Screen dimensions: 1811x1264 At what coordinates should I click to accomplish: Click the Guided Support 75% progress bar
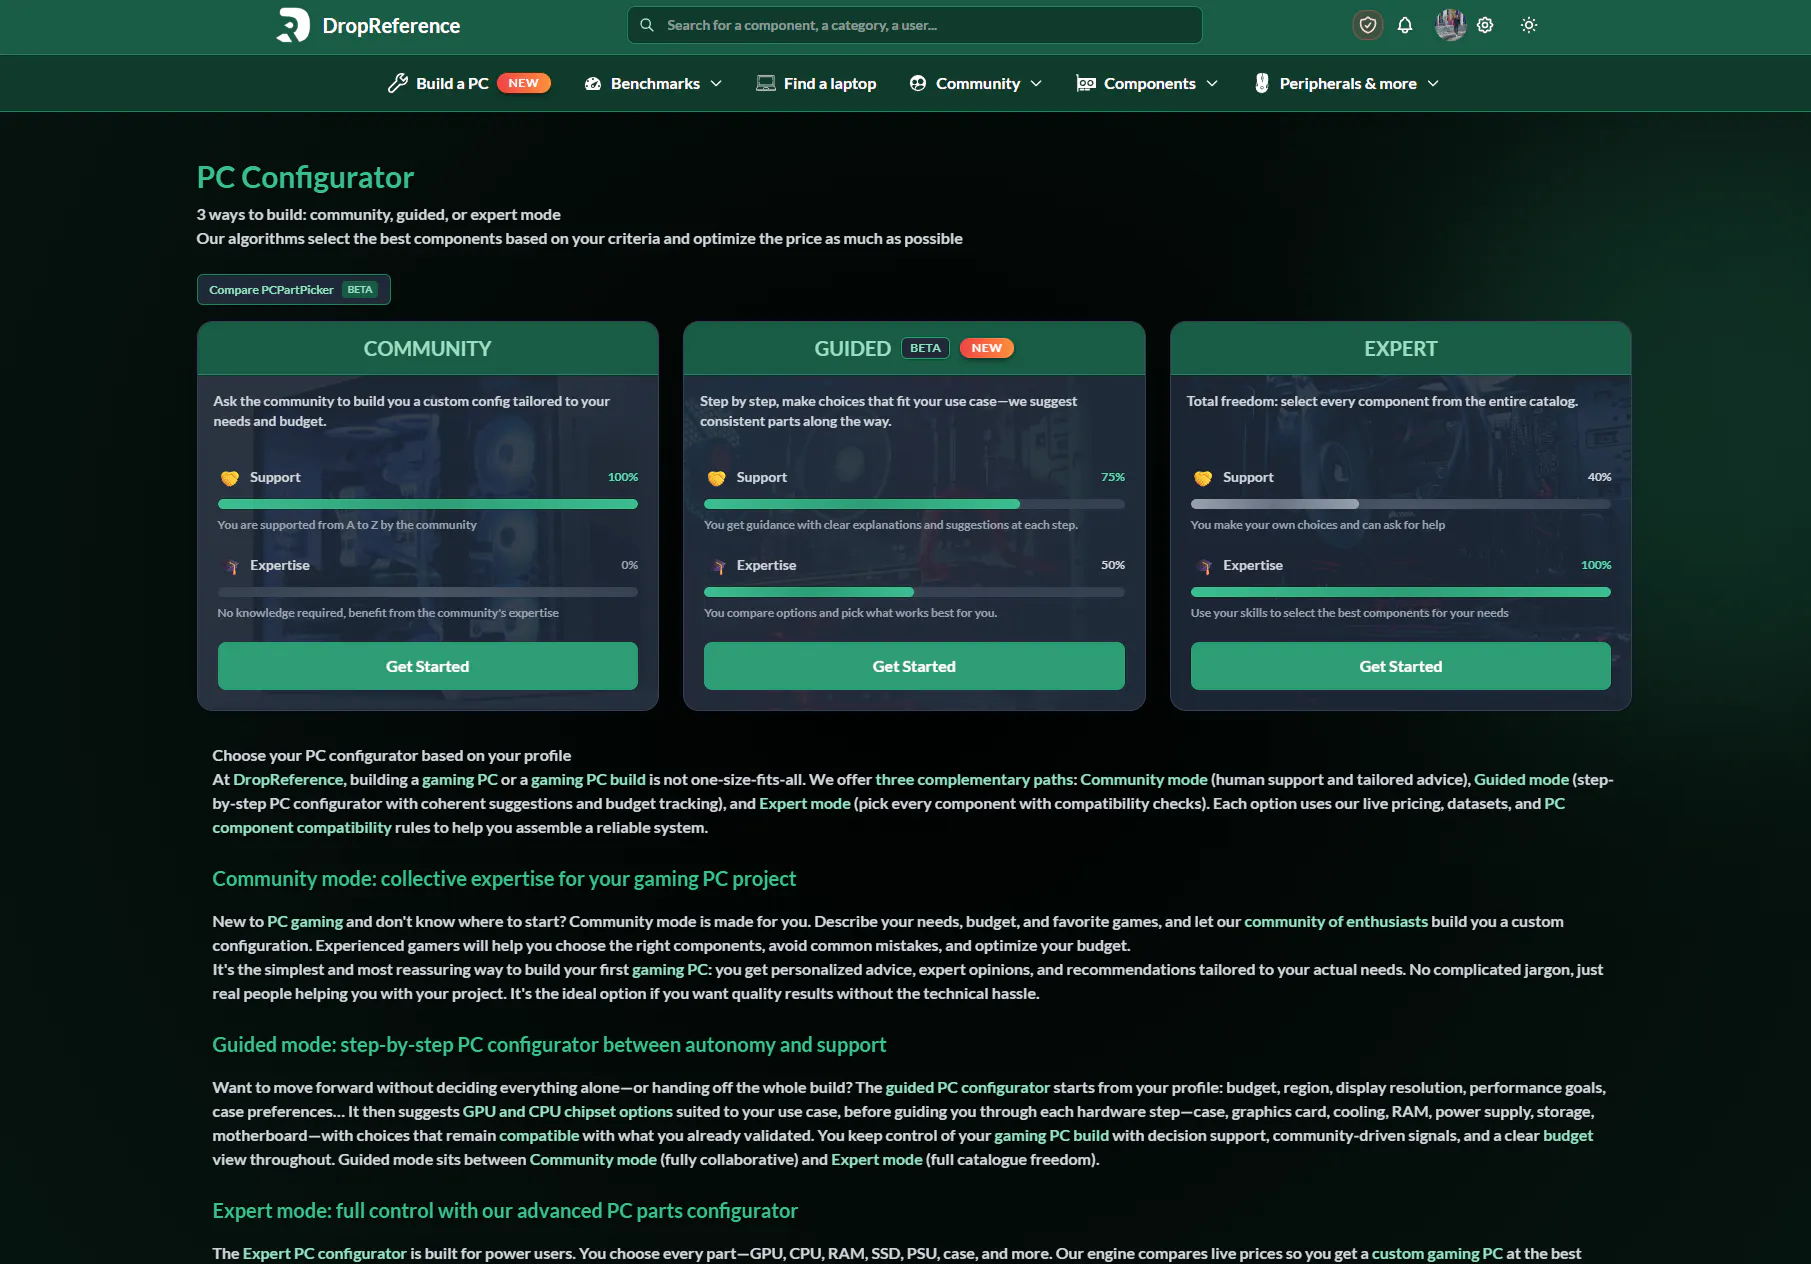914,504
